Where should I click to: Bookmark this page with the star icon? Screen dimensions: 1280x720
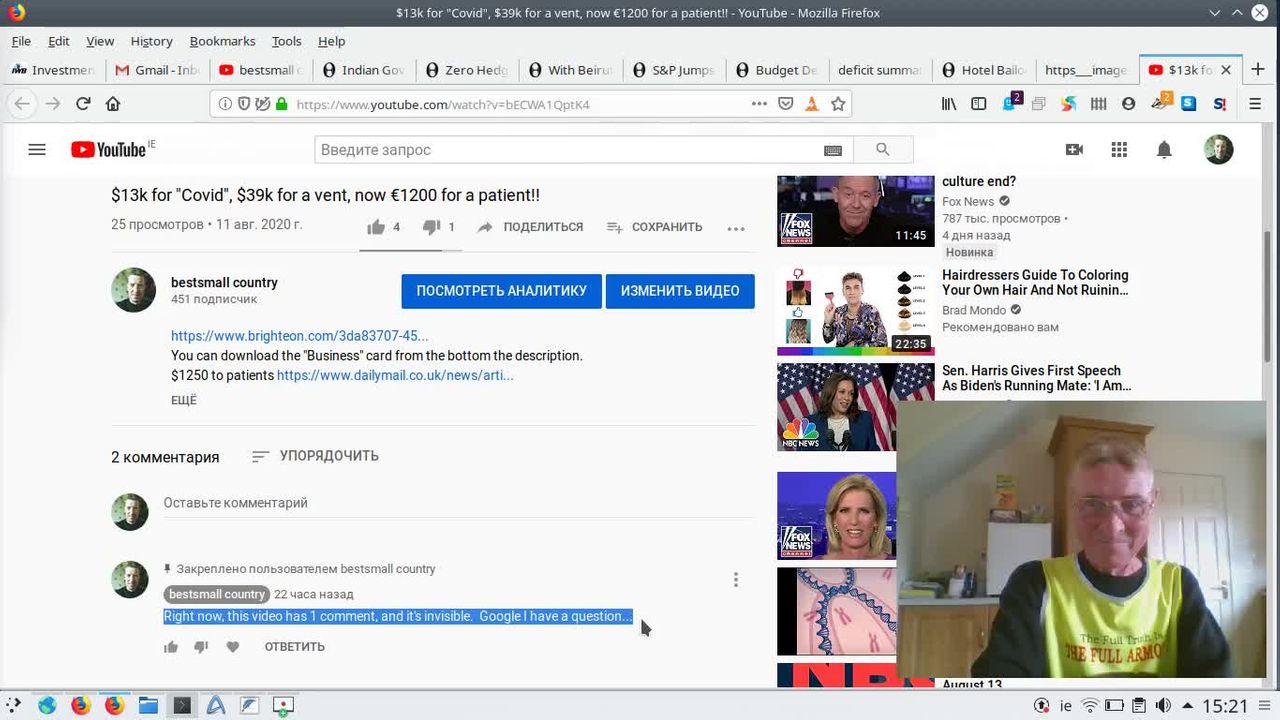tap(838, 104)
